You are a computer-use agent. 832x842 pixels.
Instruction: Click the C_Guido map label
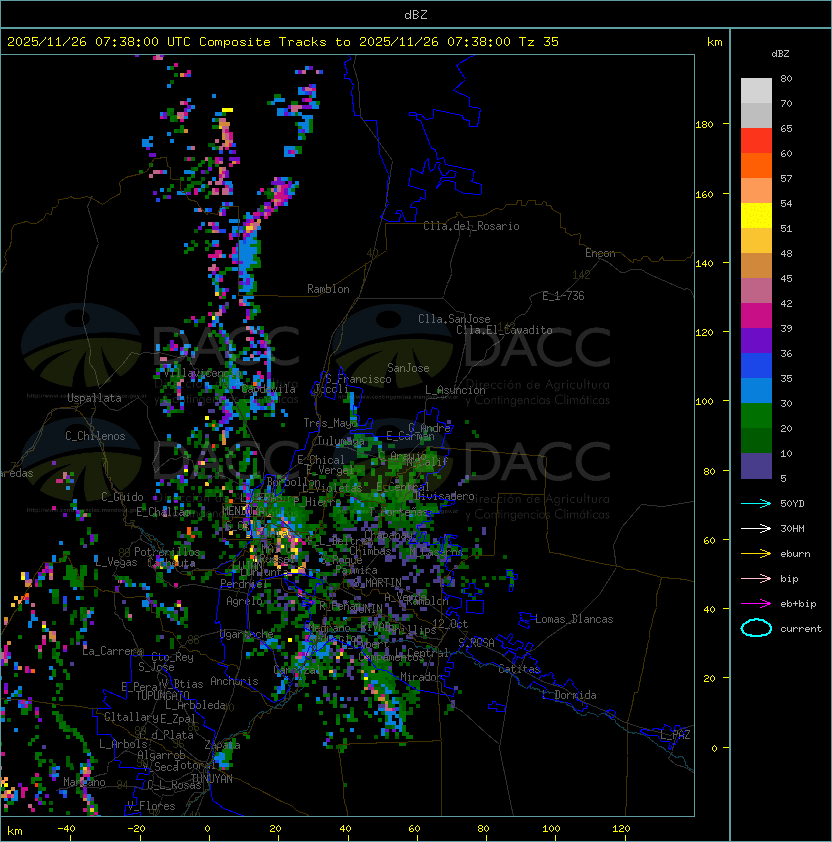click(x=122, y=497)
